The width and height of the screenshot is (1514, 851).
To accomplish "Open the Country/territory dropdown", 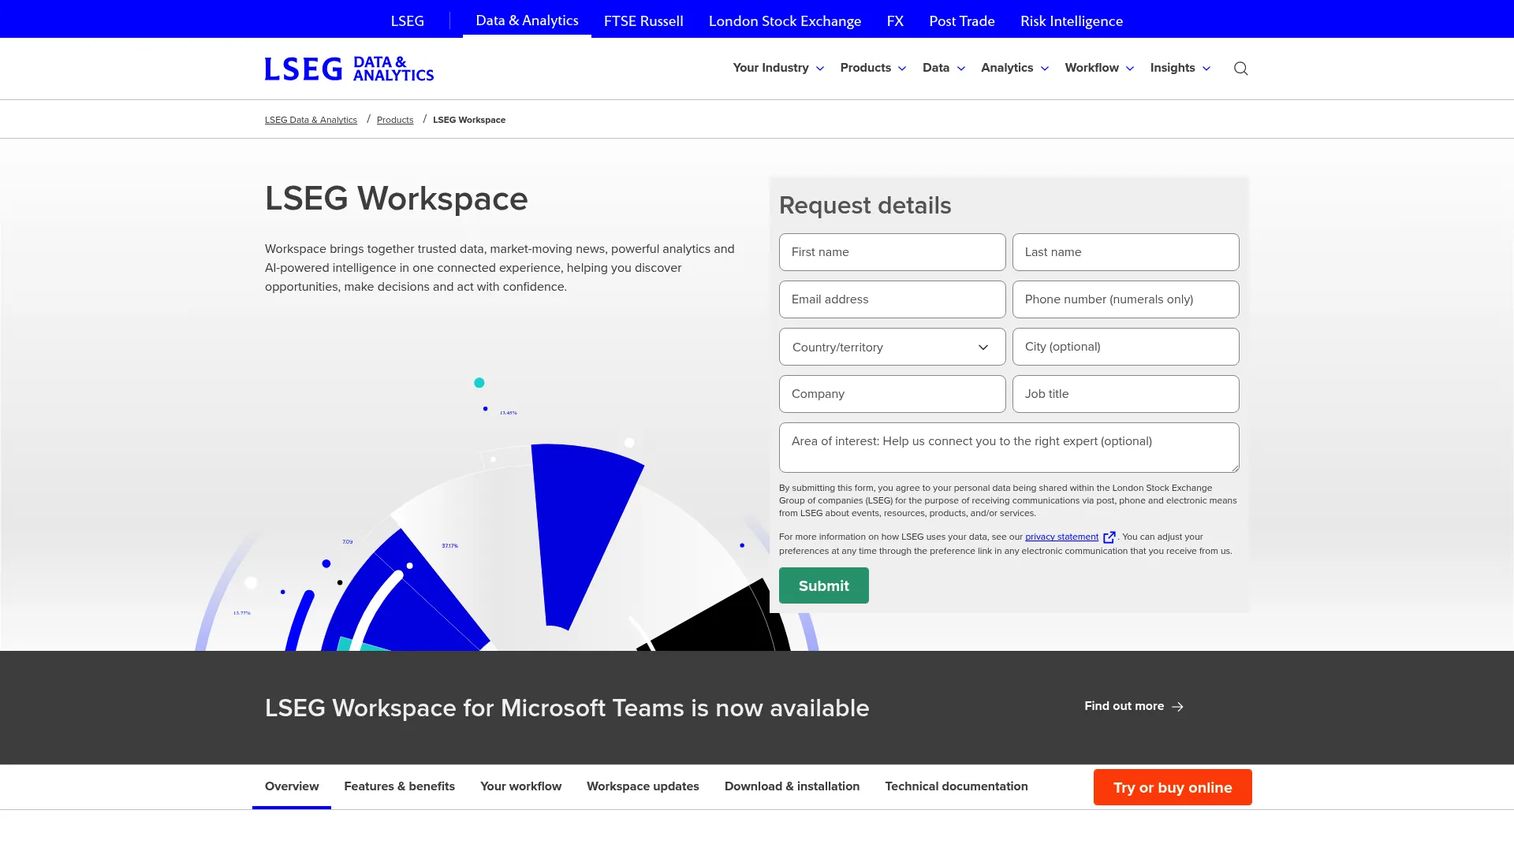I will point(892,347).
